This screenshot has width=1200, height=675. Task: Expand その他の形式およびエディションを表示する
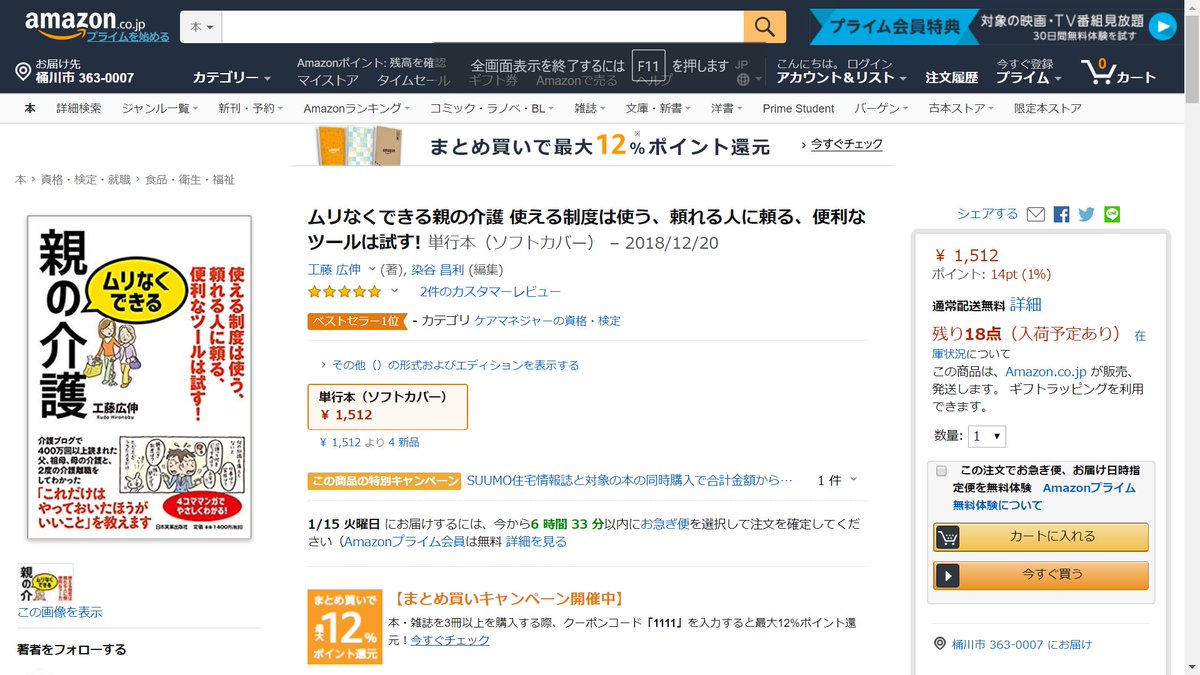(449, 365)
